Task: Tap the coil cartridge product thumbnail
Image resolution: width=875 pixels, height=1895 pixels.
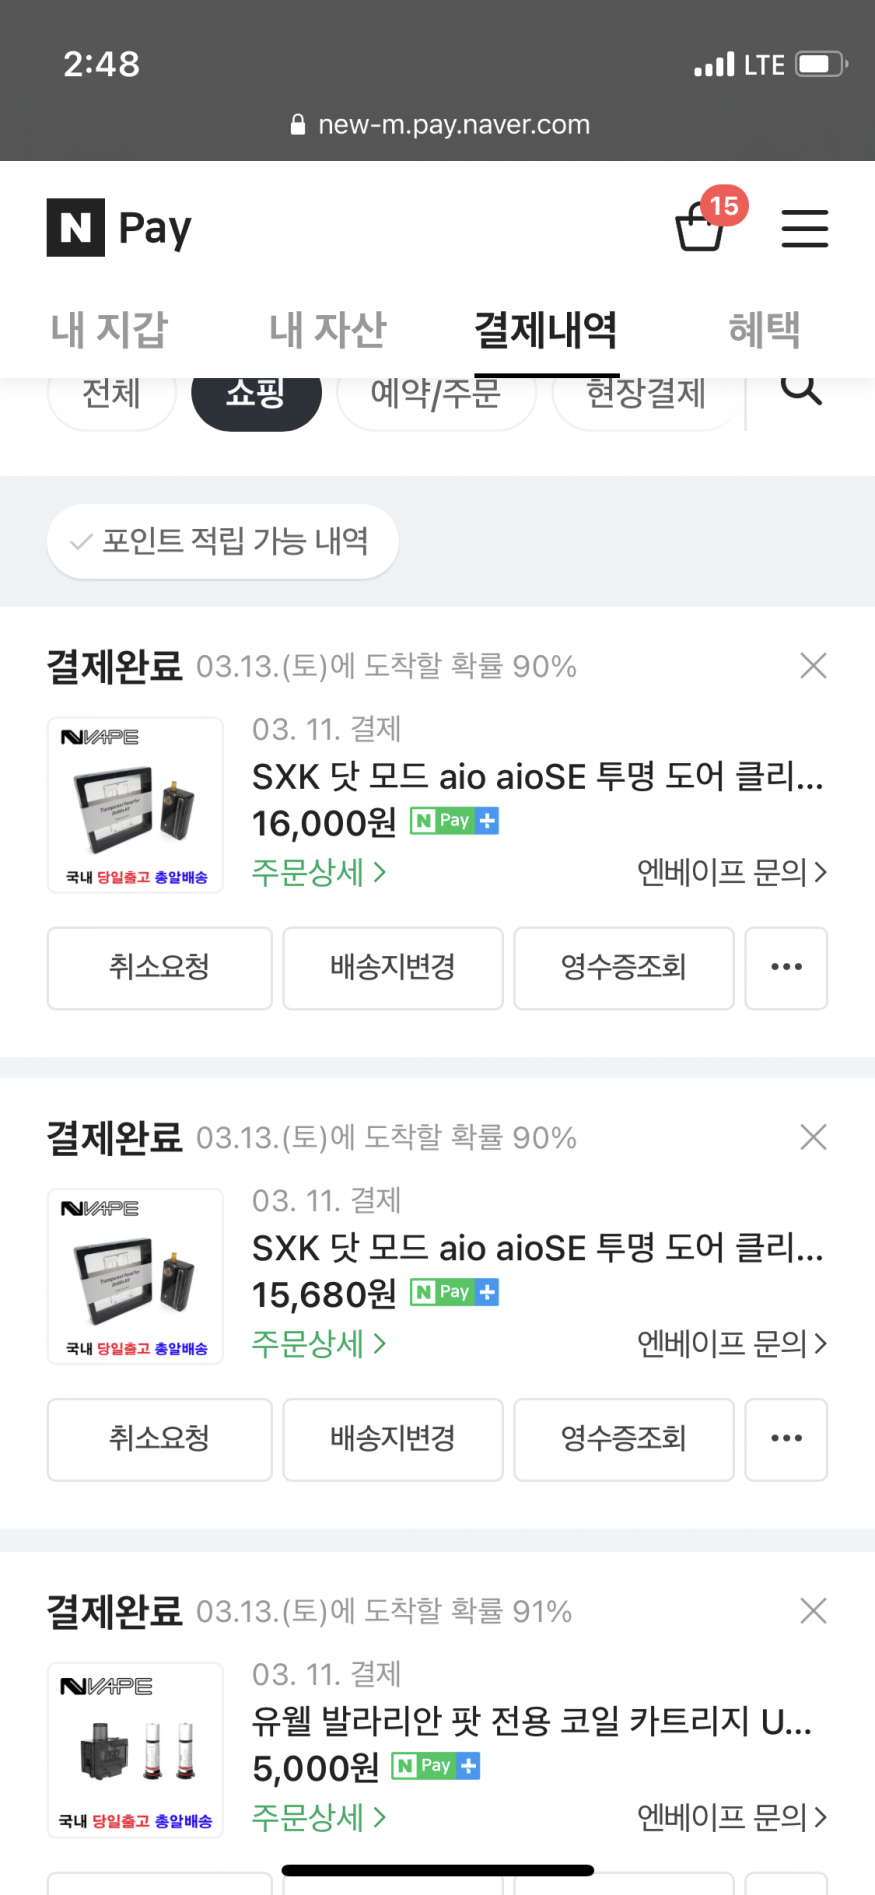Action: pos(135,1749)
